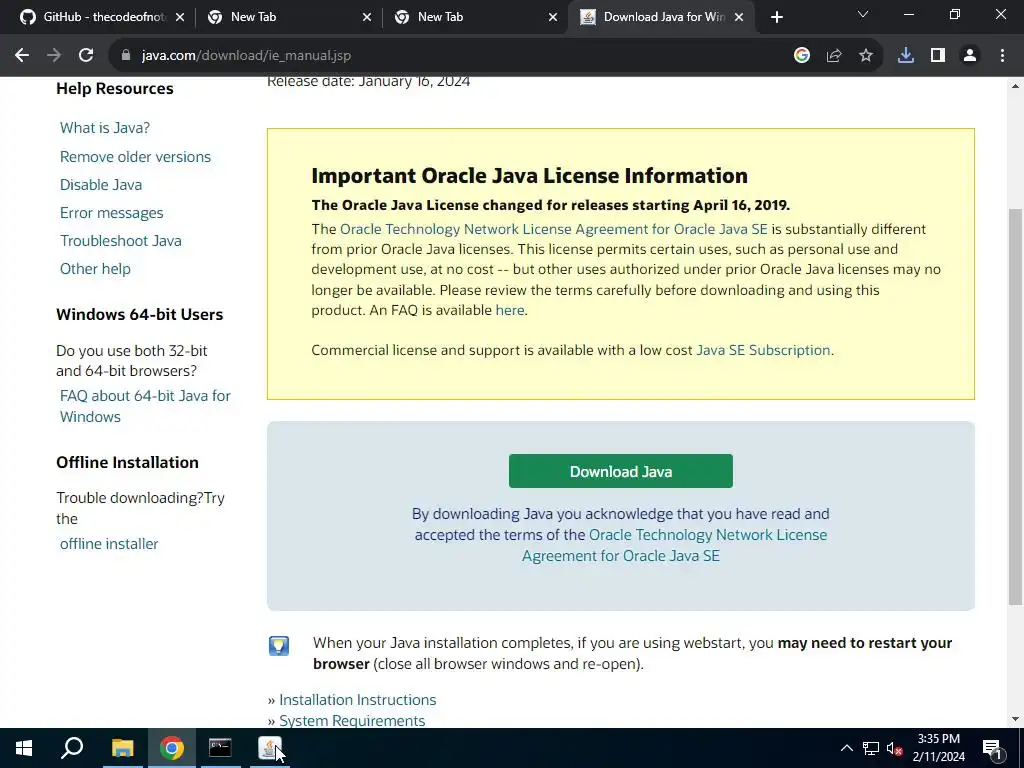Click the page vertical scrollbar thumb
The width and height of the screenshot is (1024, 768).
click(x=1015, y=406)
